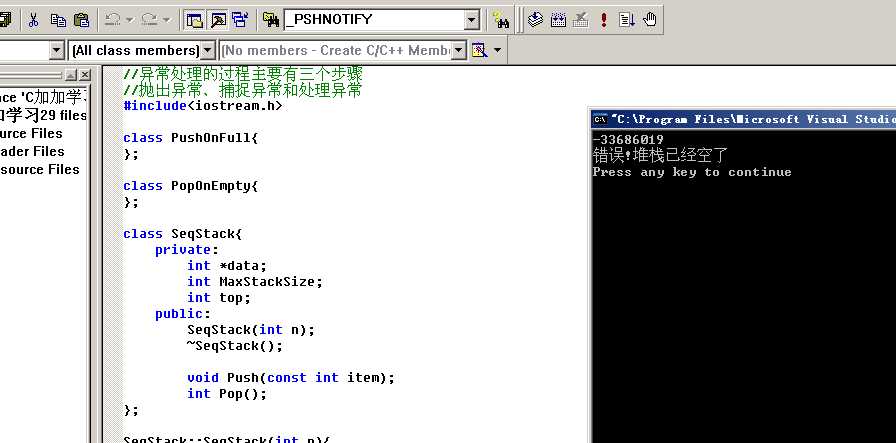This screenshot has height=443, width=896.
Task: Click the int MaxStackSize; line
Action: (x=255, y=282)
